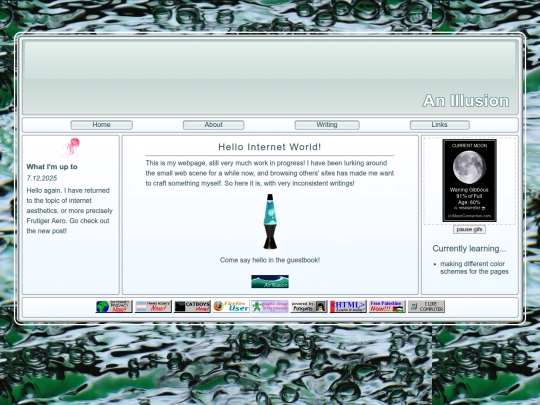This screenshot has height=405, width=540.
Task: Open the HTML Learn it today badge
Action: [348, 306]
